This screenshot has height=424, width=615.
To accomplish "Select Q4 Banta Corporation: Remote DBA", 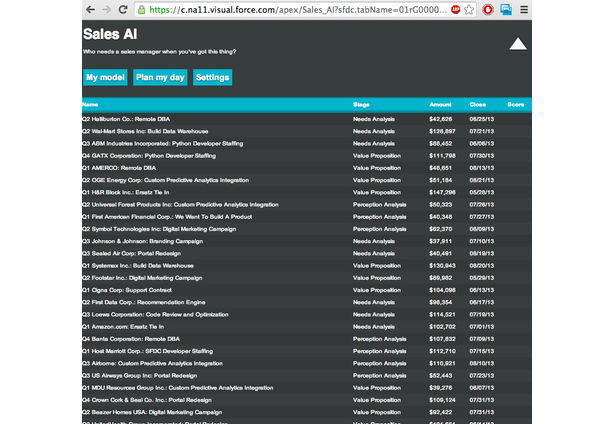I will coord(307,339).
